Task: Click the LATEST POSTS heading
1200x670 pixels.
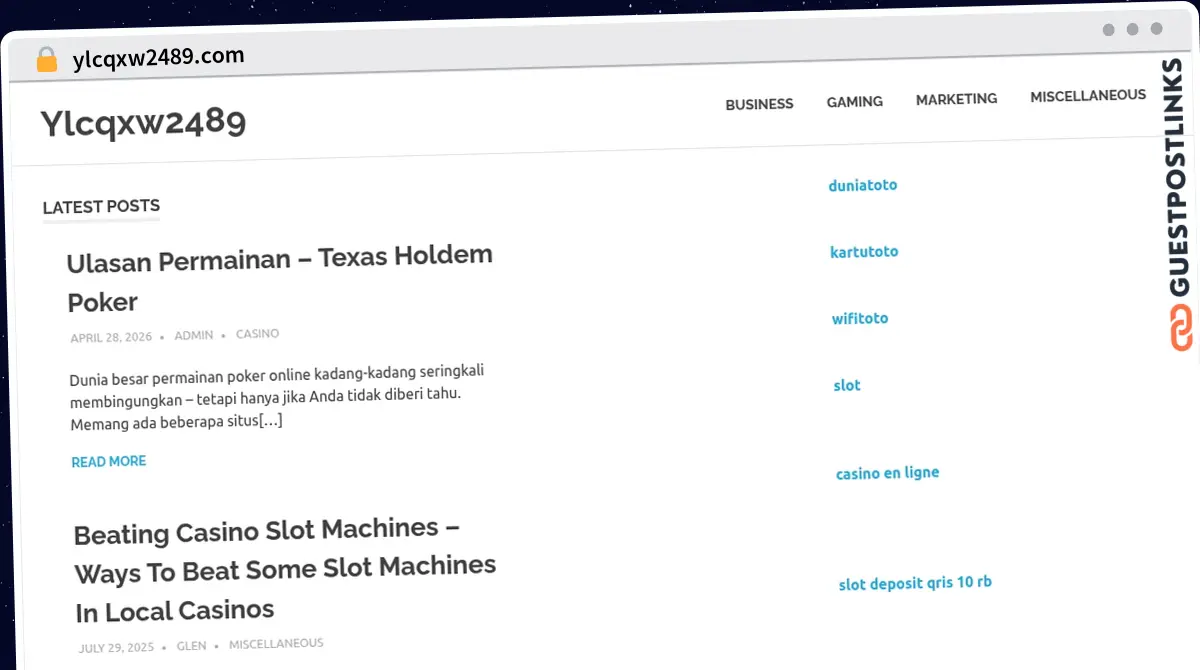Action: (101, 207)
